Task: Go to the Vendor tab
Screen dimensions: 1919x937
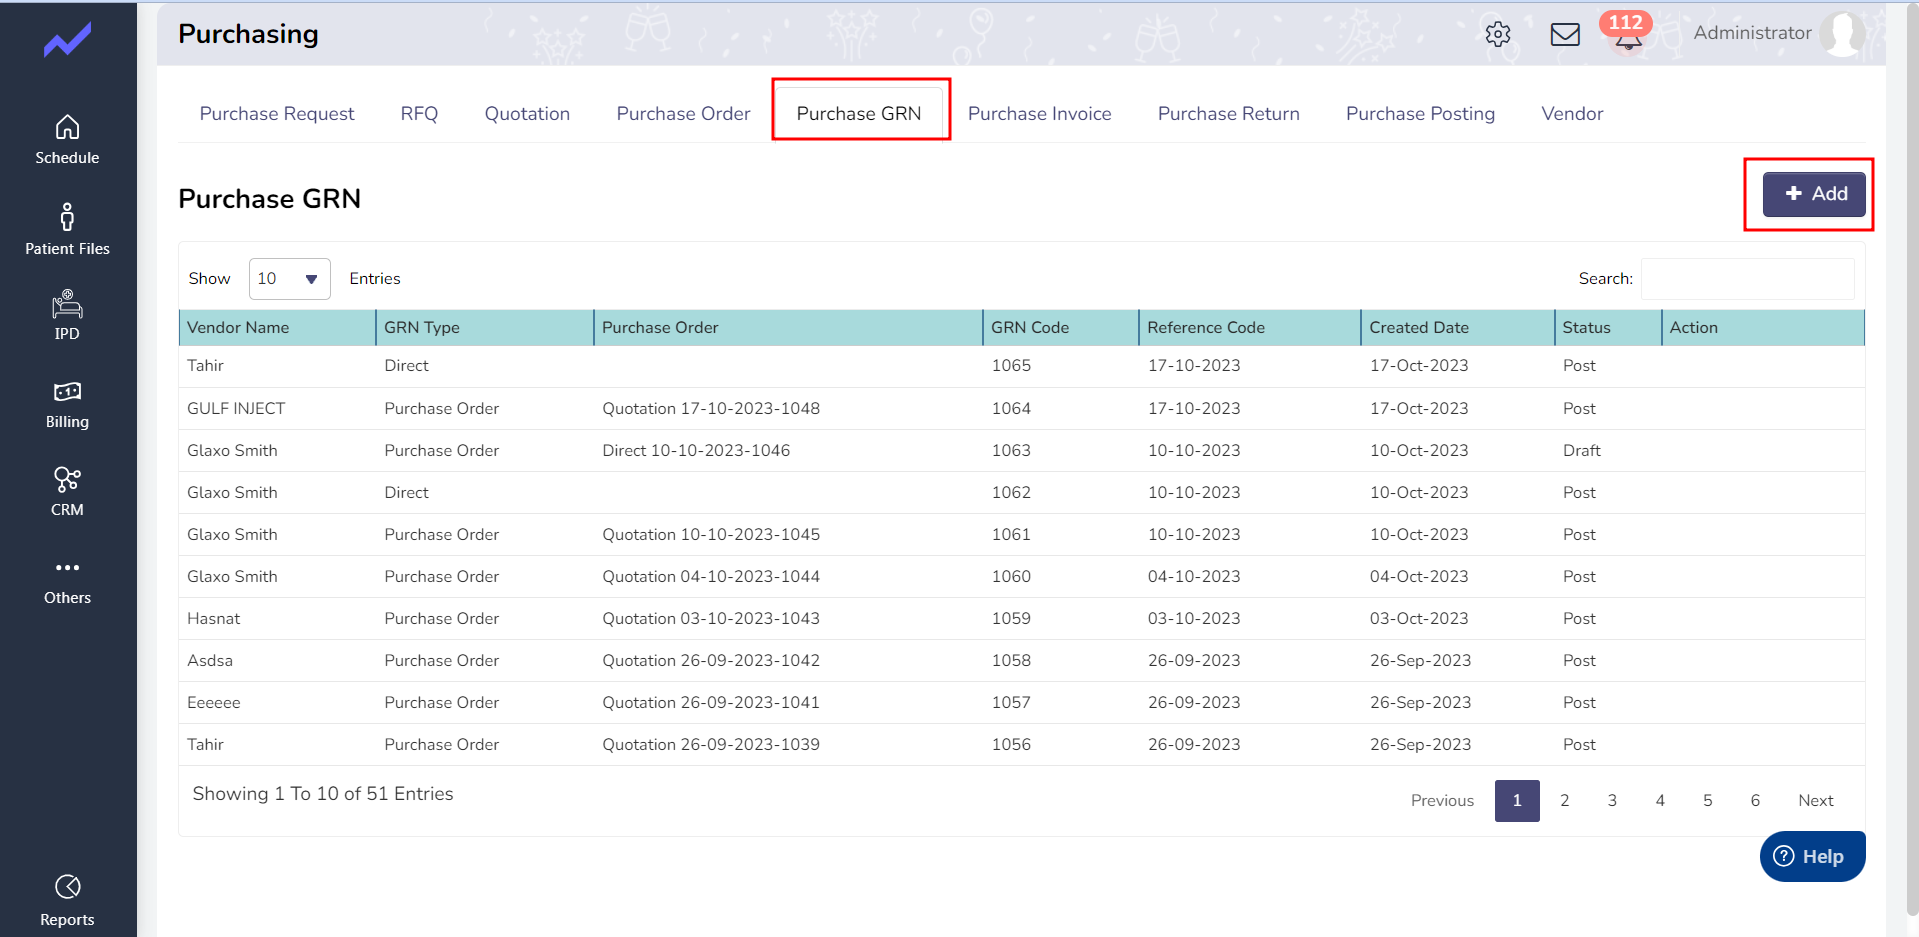Action: 1572,114
